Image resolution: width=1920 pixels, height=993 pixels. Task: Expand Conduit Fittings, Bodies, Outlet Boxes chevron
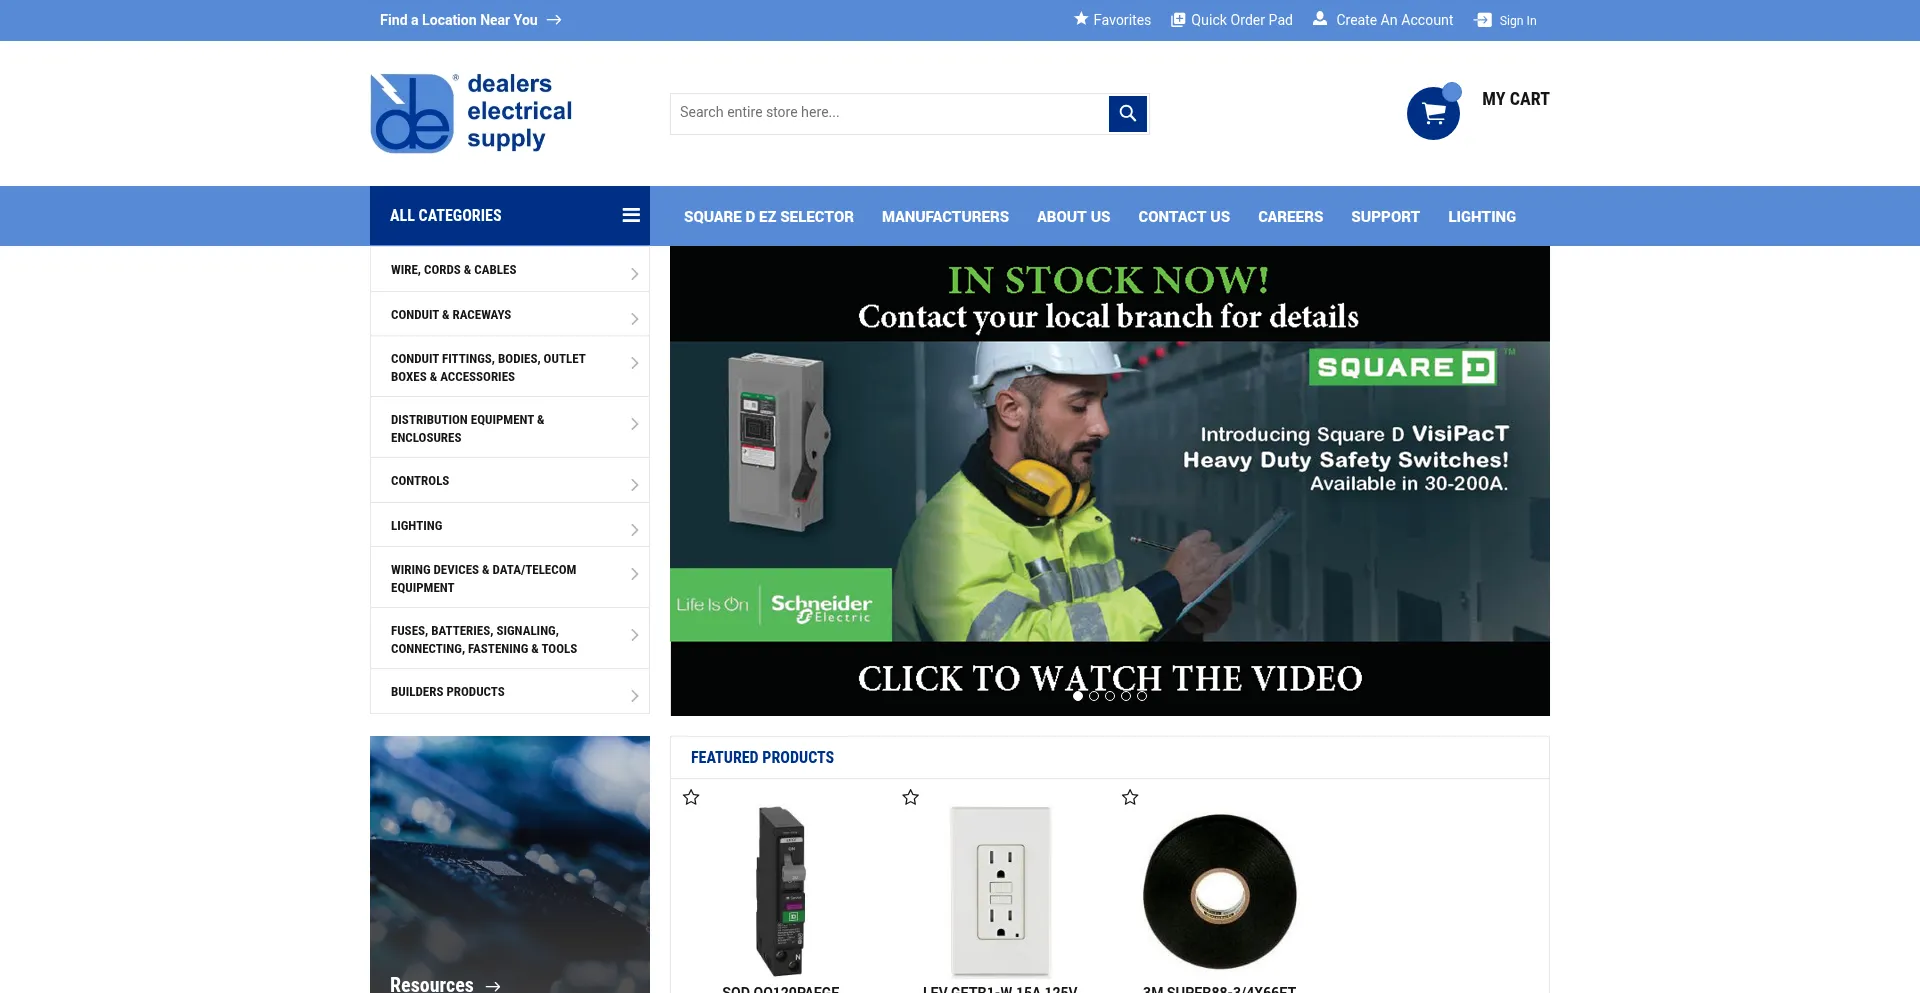(x=634, y=363)
